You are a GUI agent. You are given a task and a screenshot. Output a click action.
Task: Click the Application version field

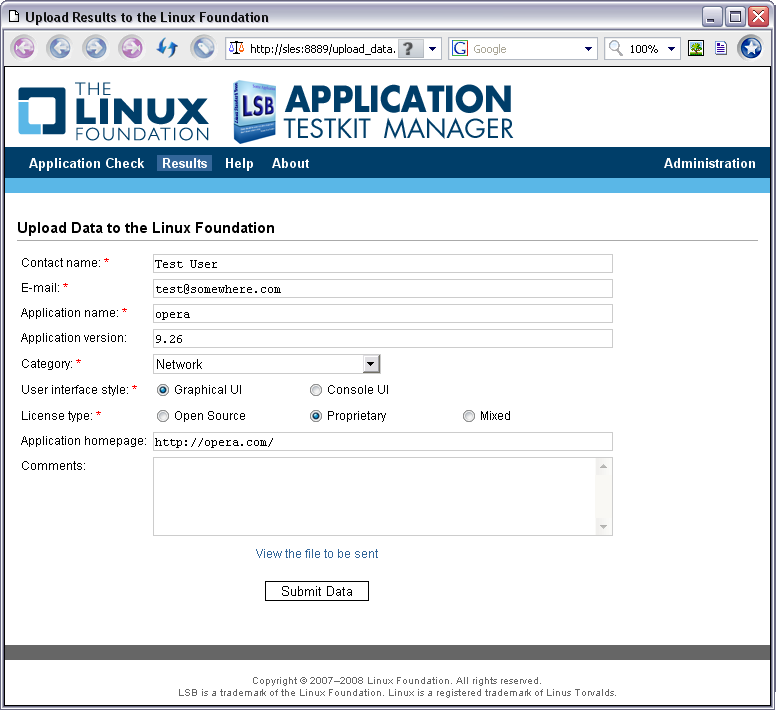coord(383,338)
